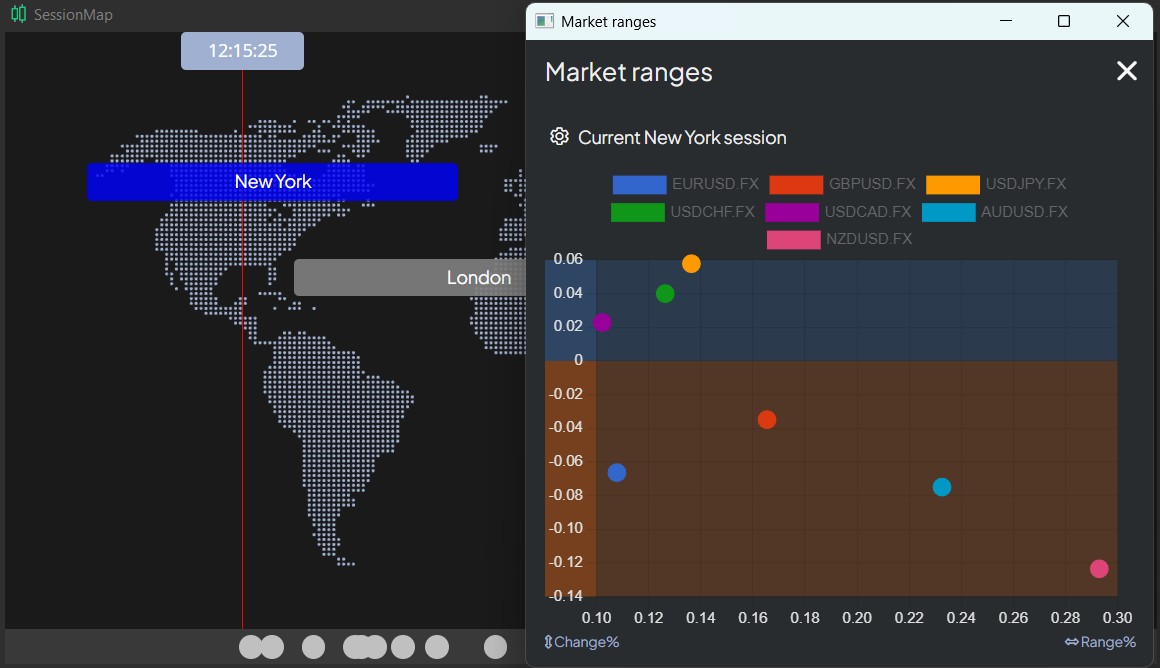Click Current New York session heading
Viewport: 1160px width, 668px height.
pyautogui.click(x=682, y=138)
